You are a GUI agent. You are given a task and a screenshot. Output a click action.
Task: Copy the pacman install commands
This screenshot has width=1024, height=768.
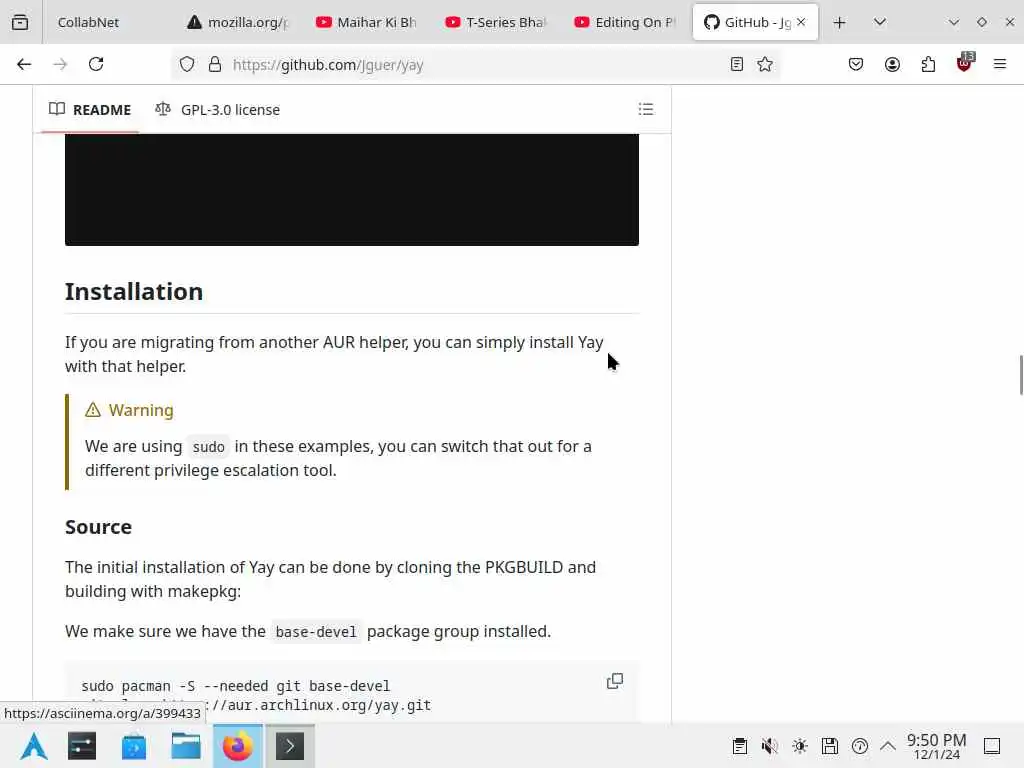(x=615, y=681)
